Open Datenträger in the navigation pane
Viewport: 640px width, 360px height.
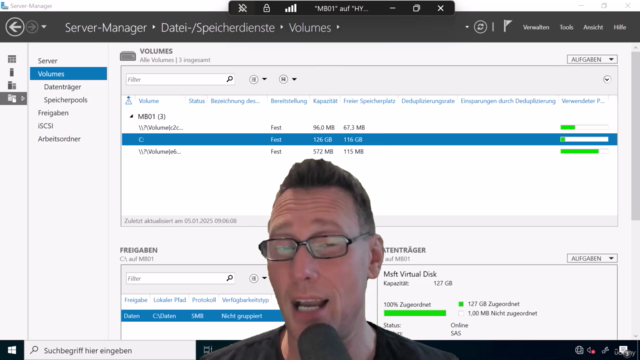pos(62,87)
